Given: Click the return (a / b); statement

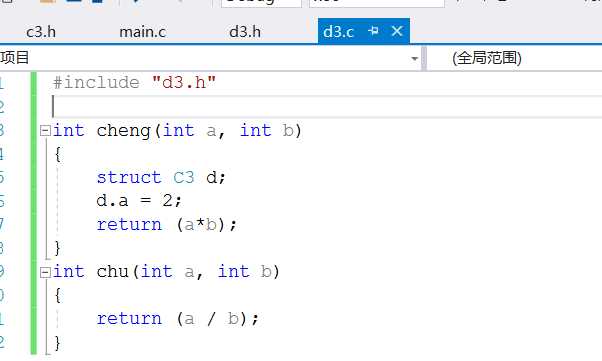Looking at the screenshot, I should [x=178, y=319].
